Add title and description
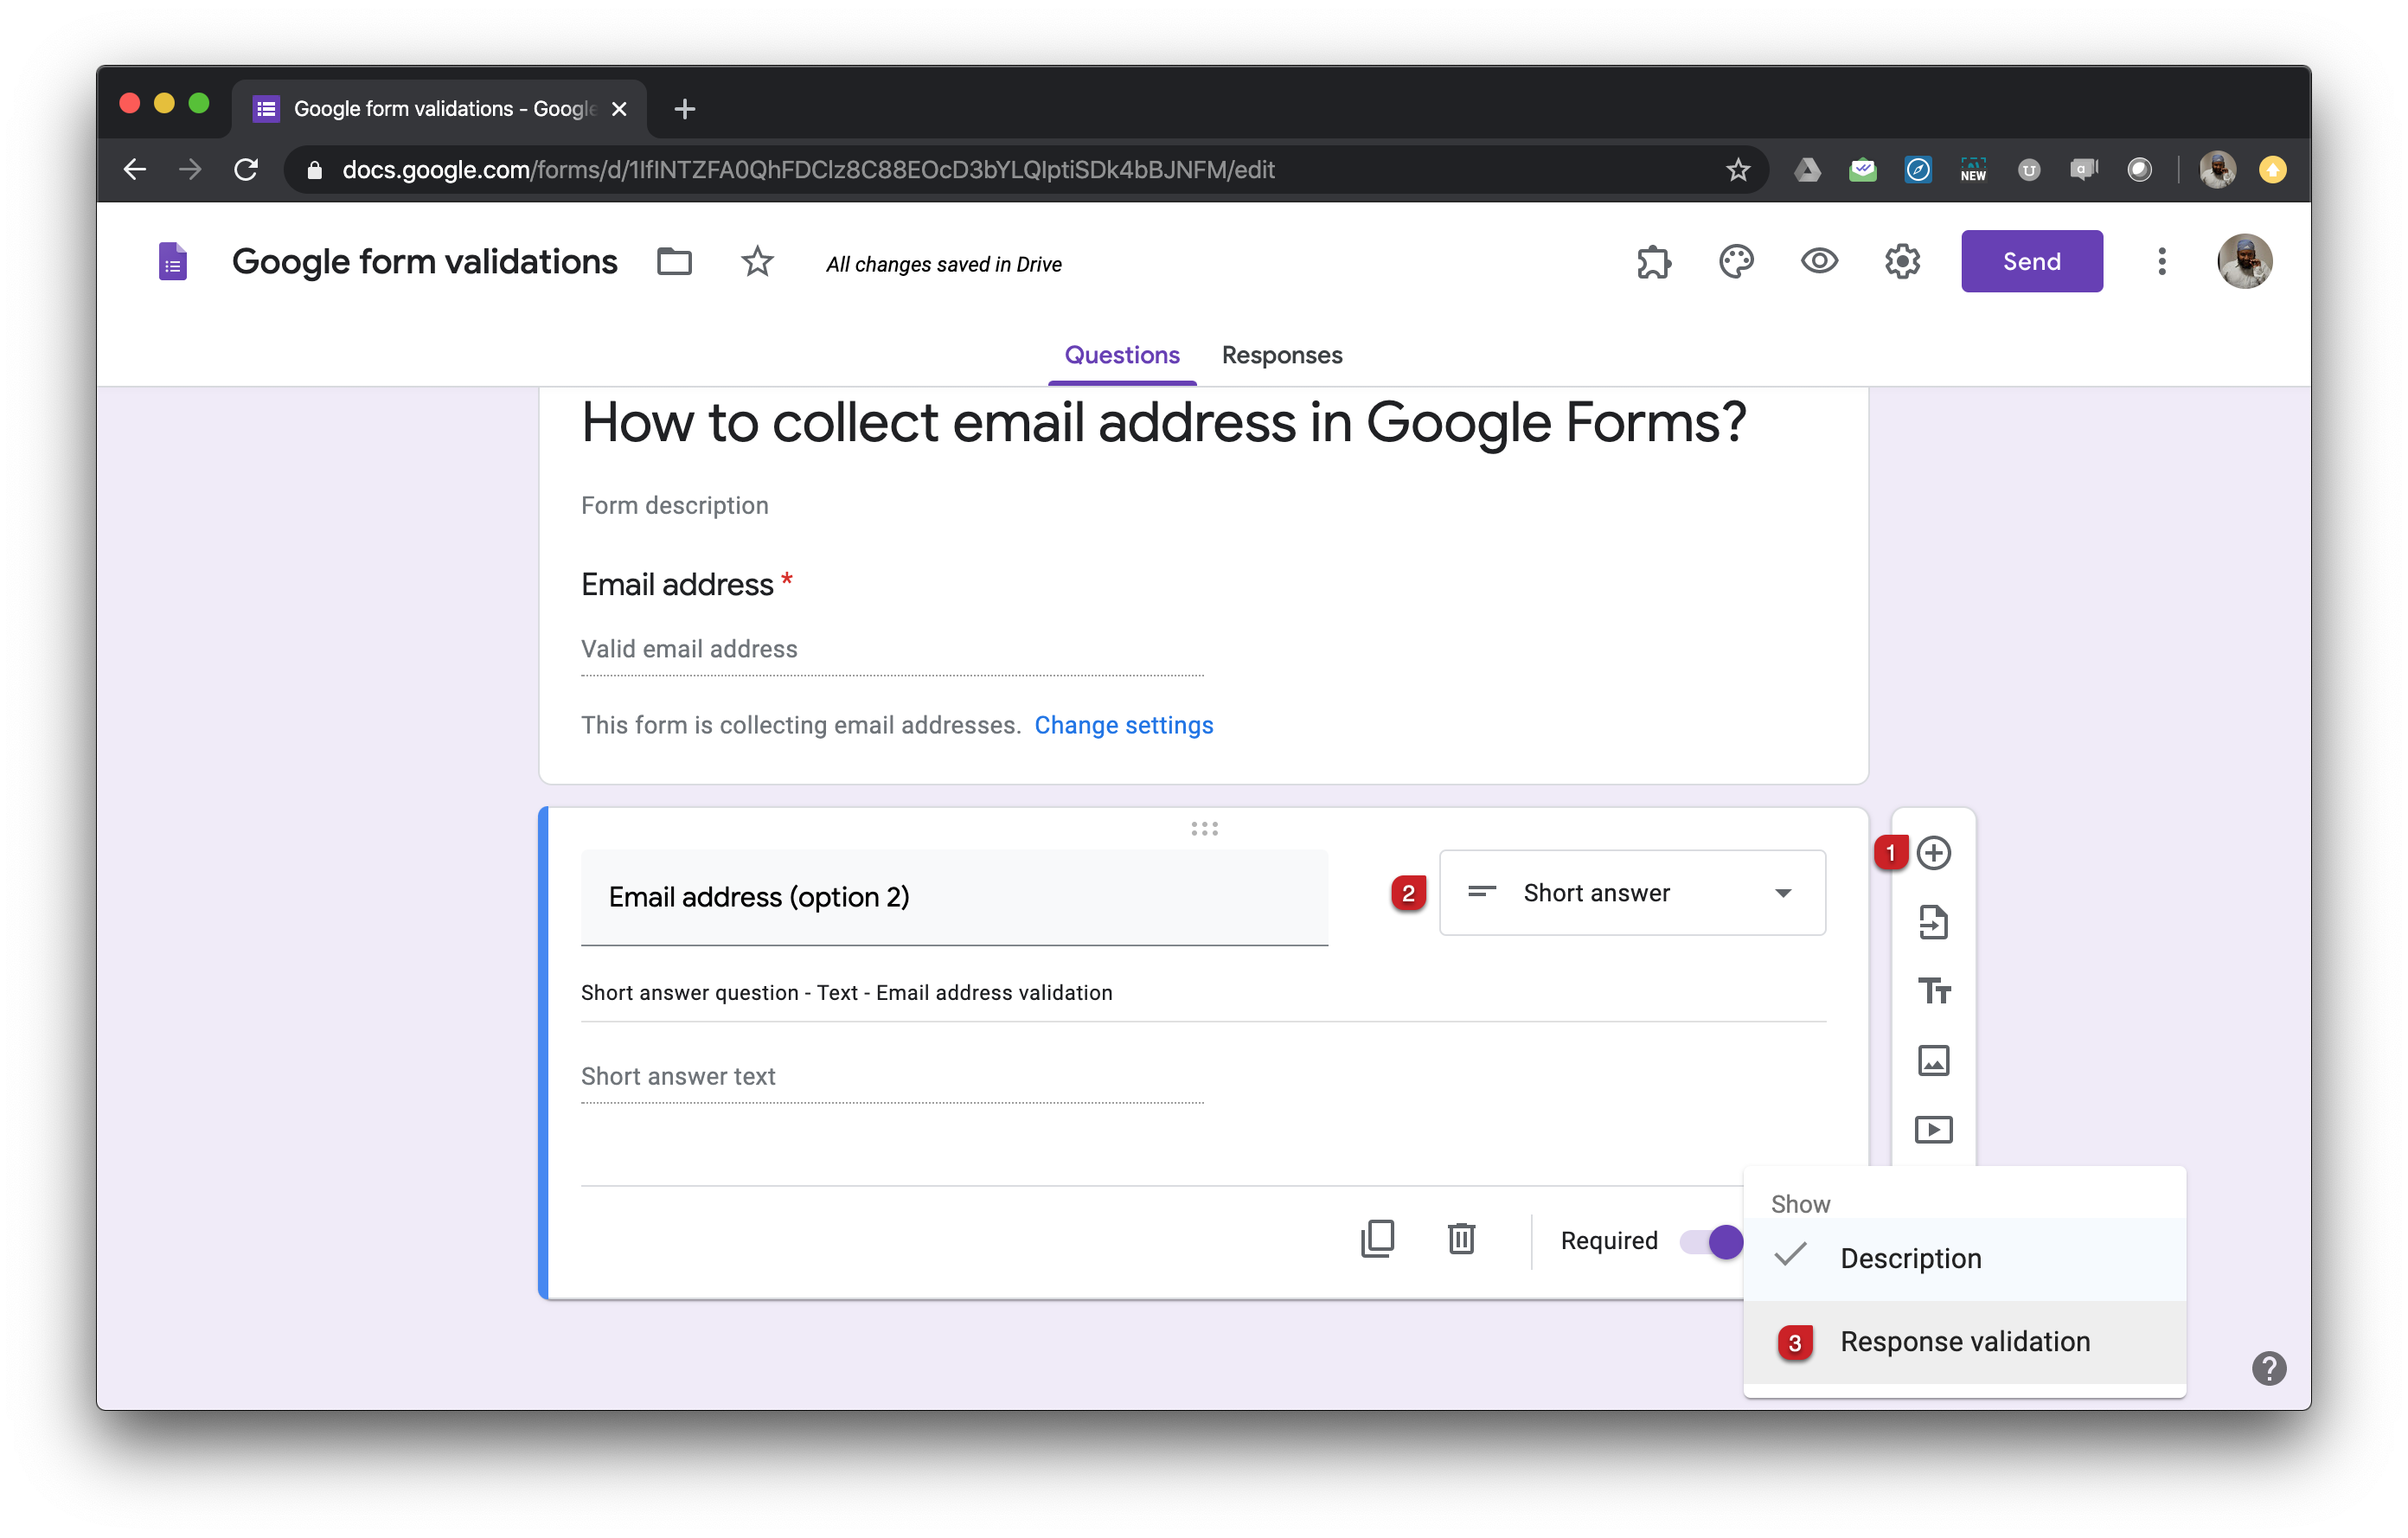The image size is (2408, 1538). (1934, 991)
